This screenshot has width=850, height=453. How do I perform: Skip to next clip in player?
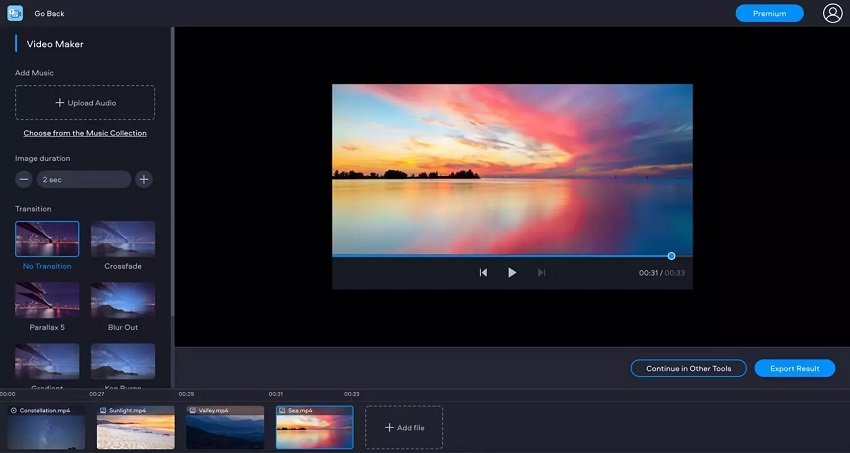[x=541, y=272]
